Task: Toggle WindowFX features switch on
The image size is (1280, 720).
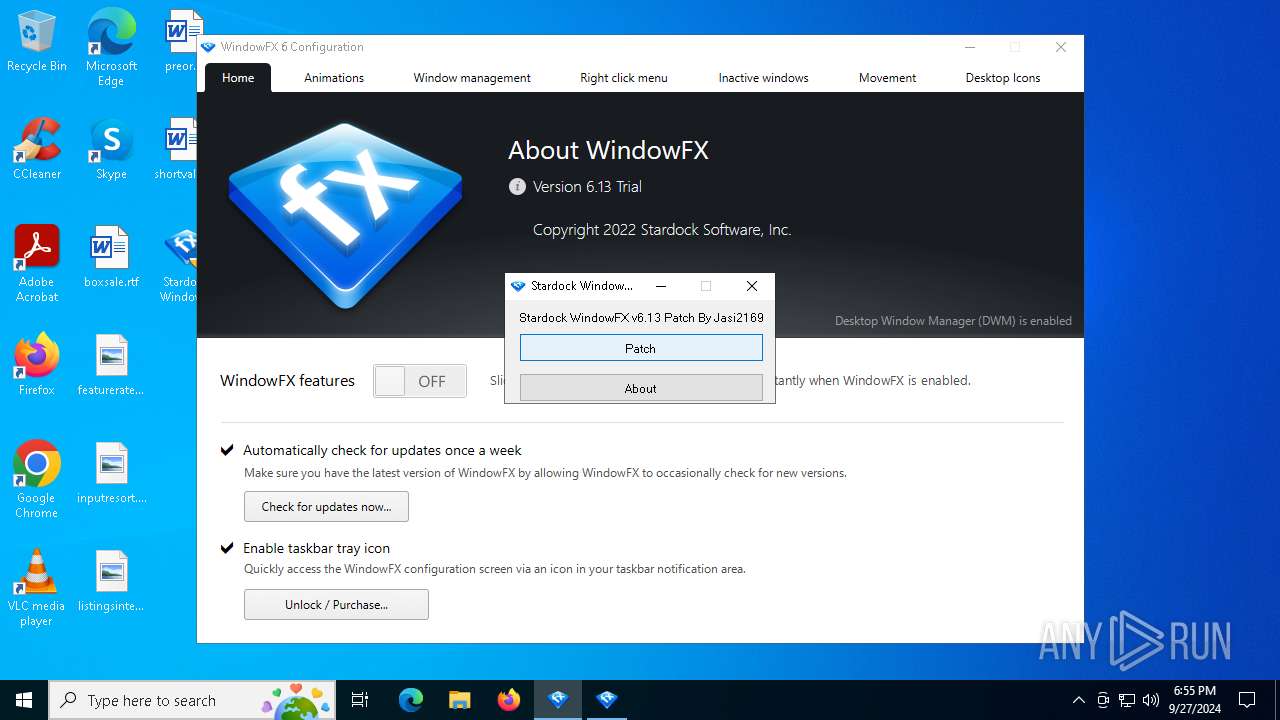Action: point(420,381)
